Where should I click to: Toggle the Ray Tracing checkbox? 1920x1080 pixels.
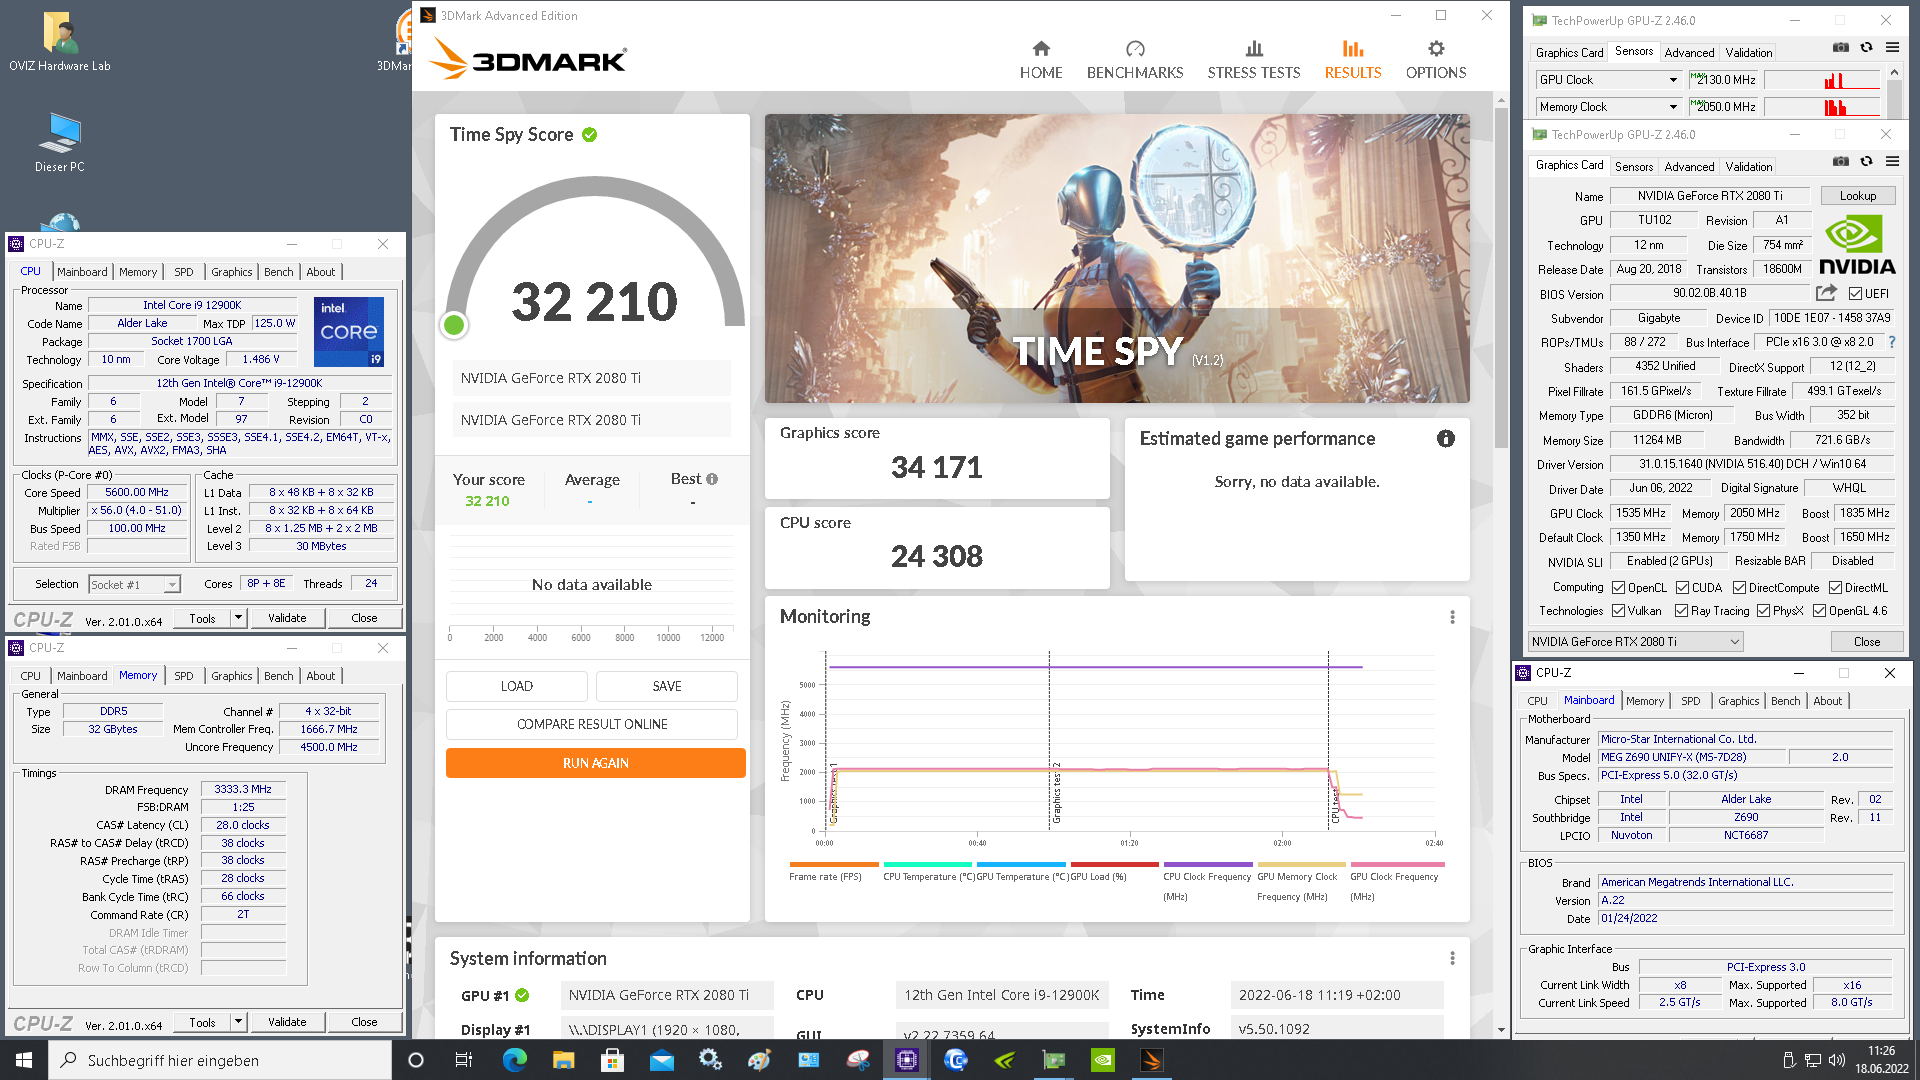coord(1681,611)
